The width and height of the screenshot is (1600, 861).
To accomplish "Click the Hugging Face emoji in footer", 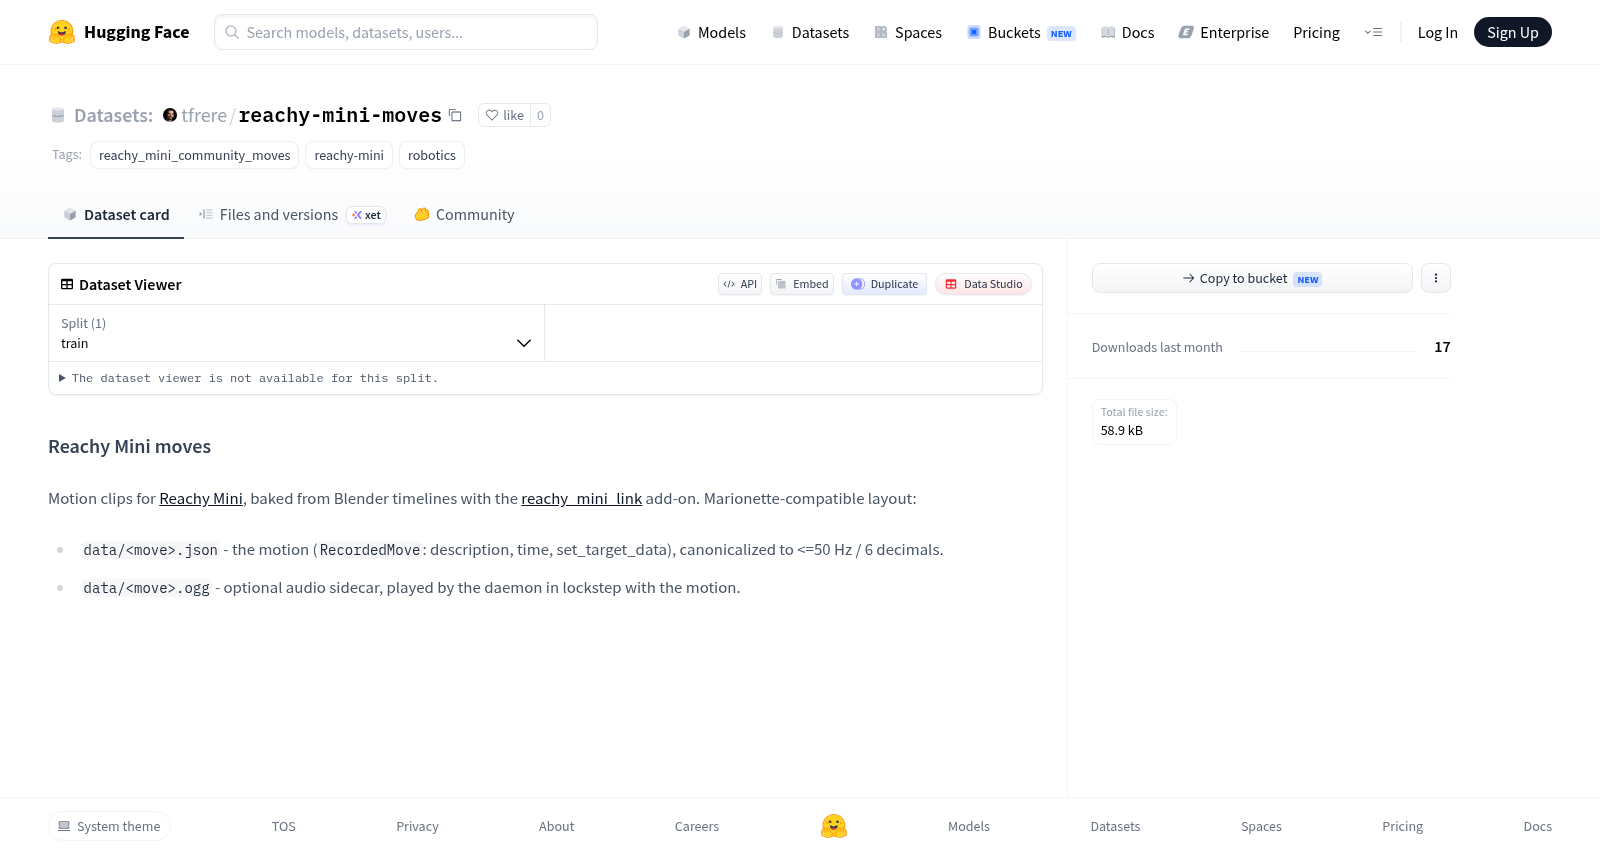I will [x=834, y=826].
